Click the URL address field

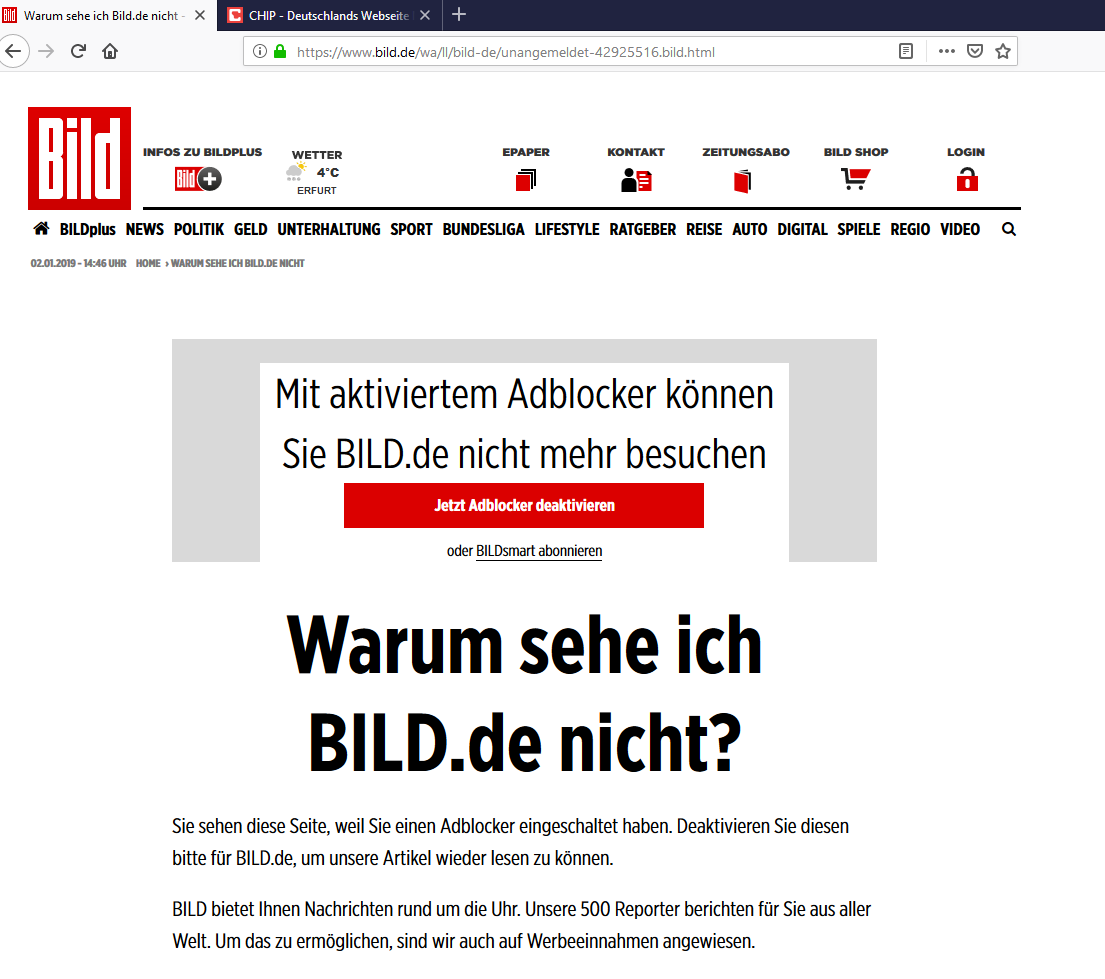(x=580, y=52)
